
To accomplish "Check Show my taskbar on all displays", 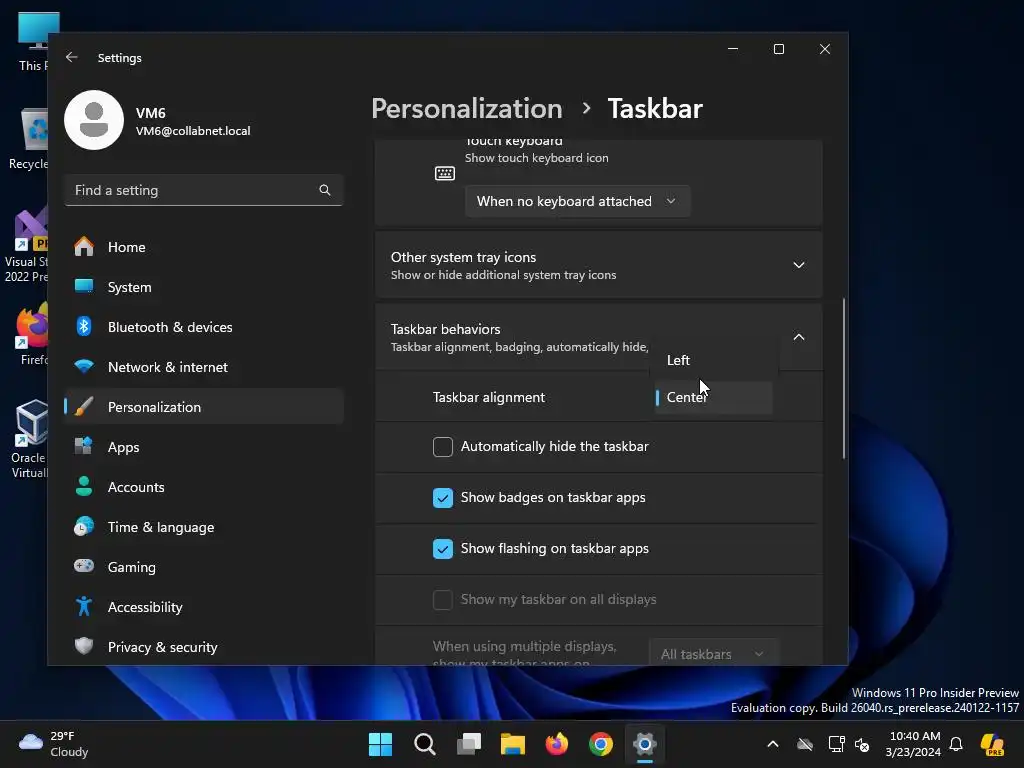I will click(x=443, y=600).
